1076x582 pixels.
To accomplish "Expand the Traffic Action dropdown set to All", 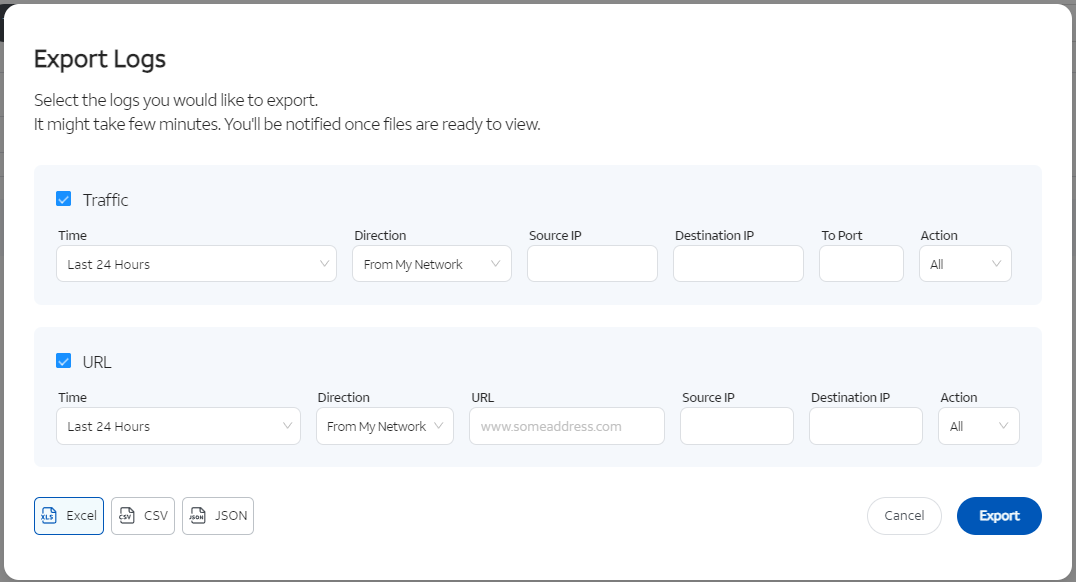I will [x=964, y=263].
